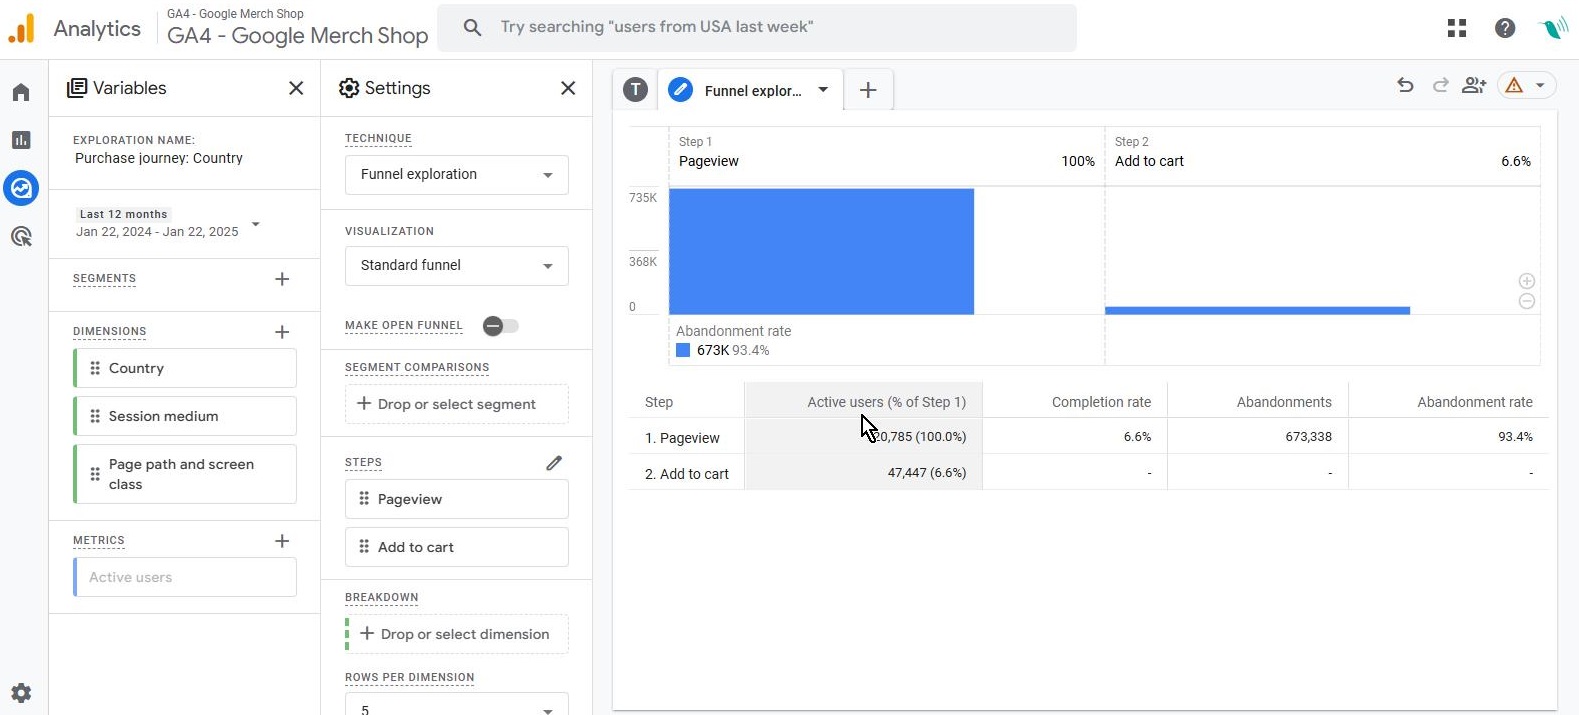Click the Analytics product name text

[x=97, y=28]
